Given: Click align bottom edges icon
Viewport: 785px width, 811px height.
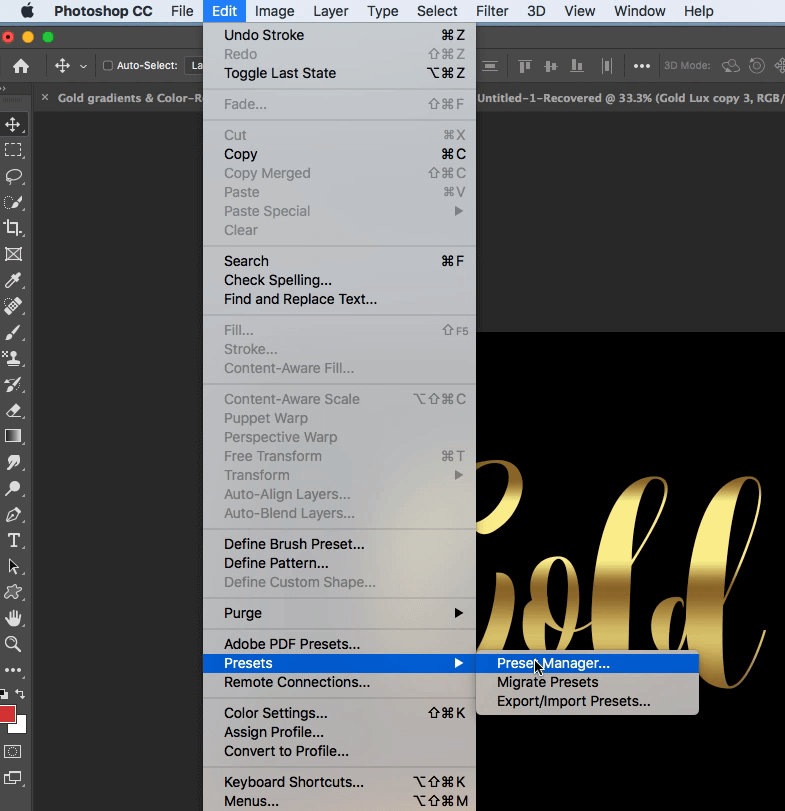Looking at the screenshot, I should click(x=577, y=66).
